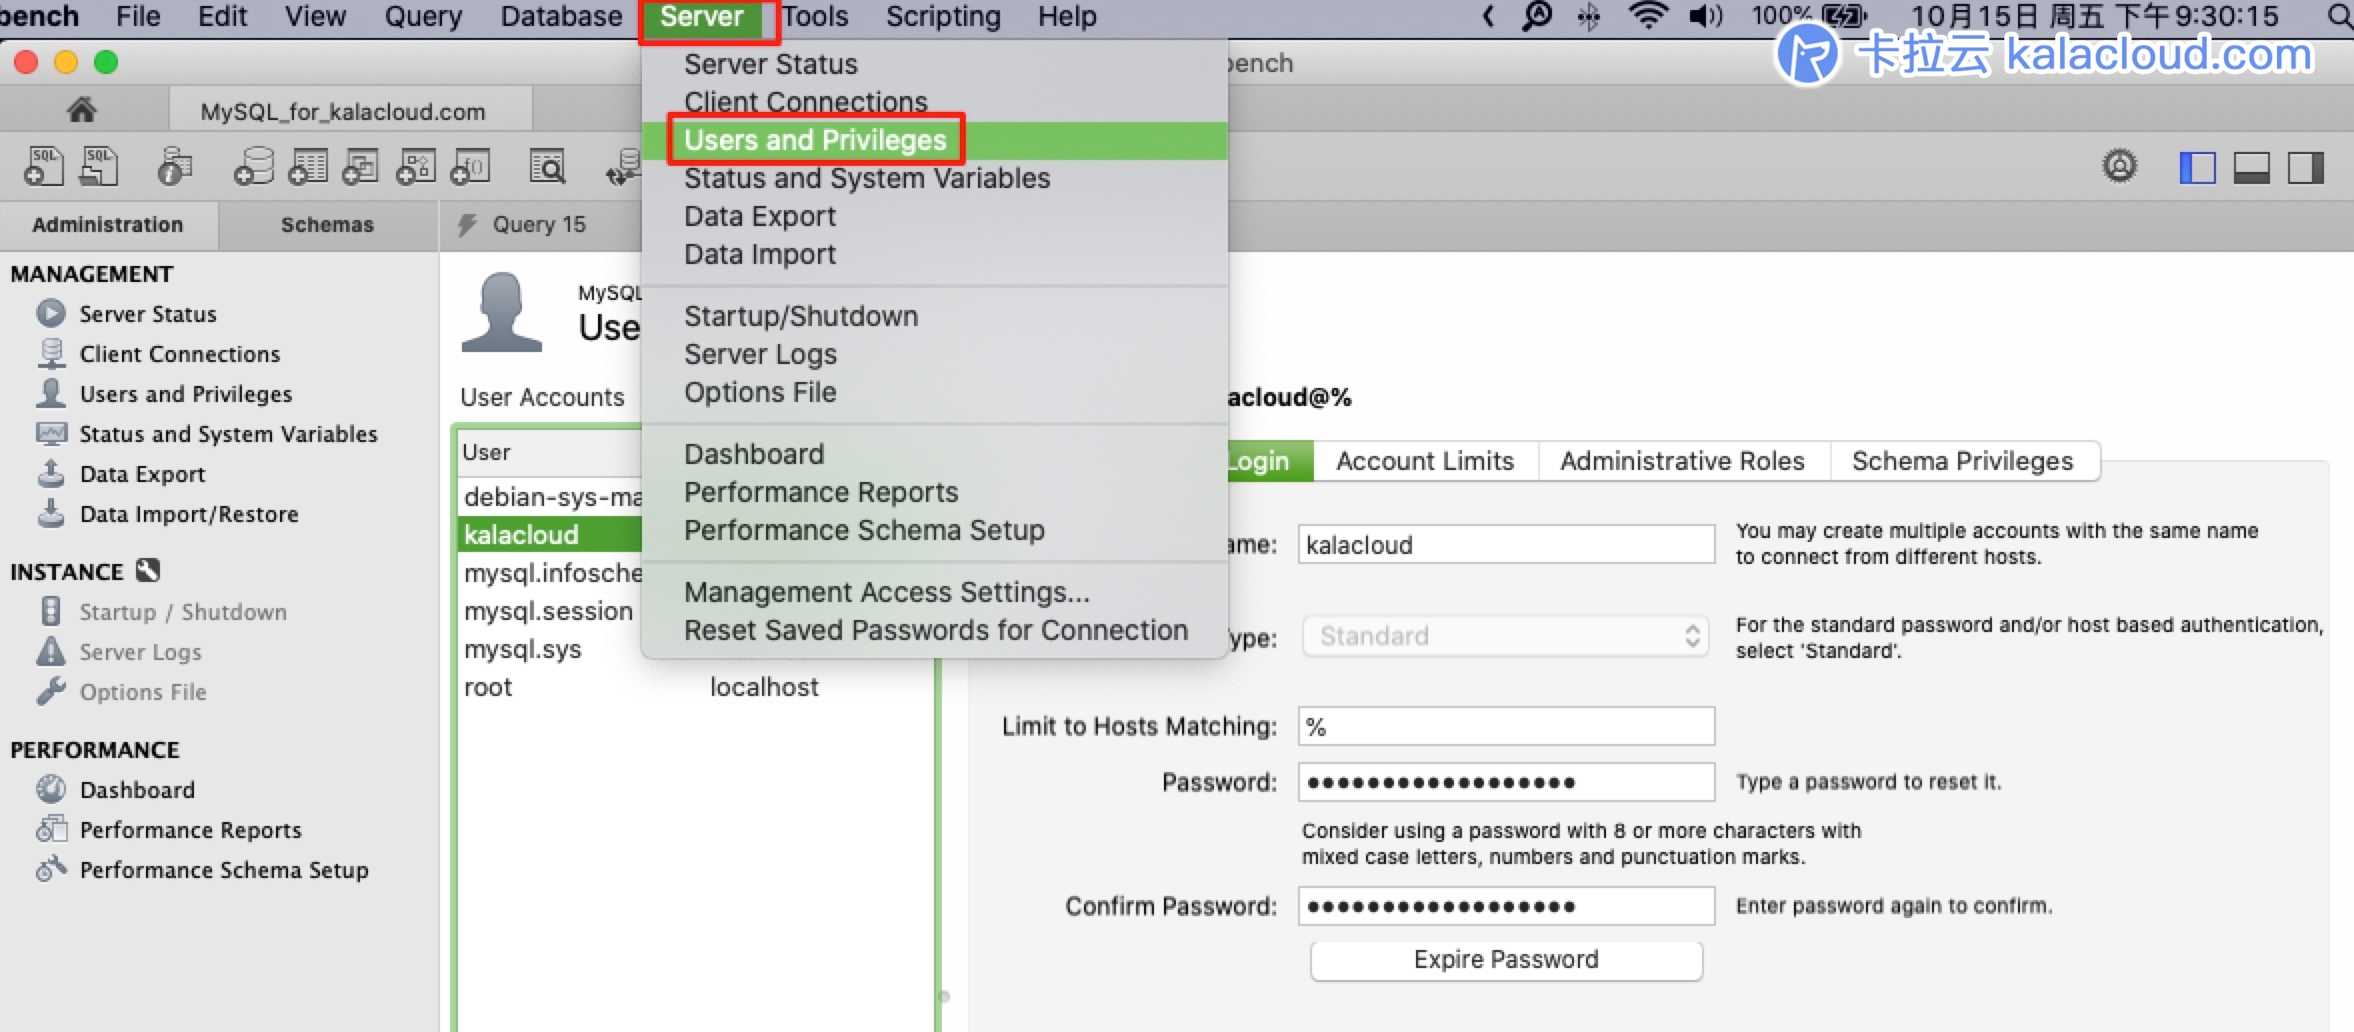Create new schema icon in toolbar
Image resolution: width=2354 pixels, height=1032 pixels.
254,166
